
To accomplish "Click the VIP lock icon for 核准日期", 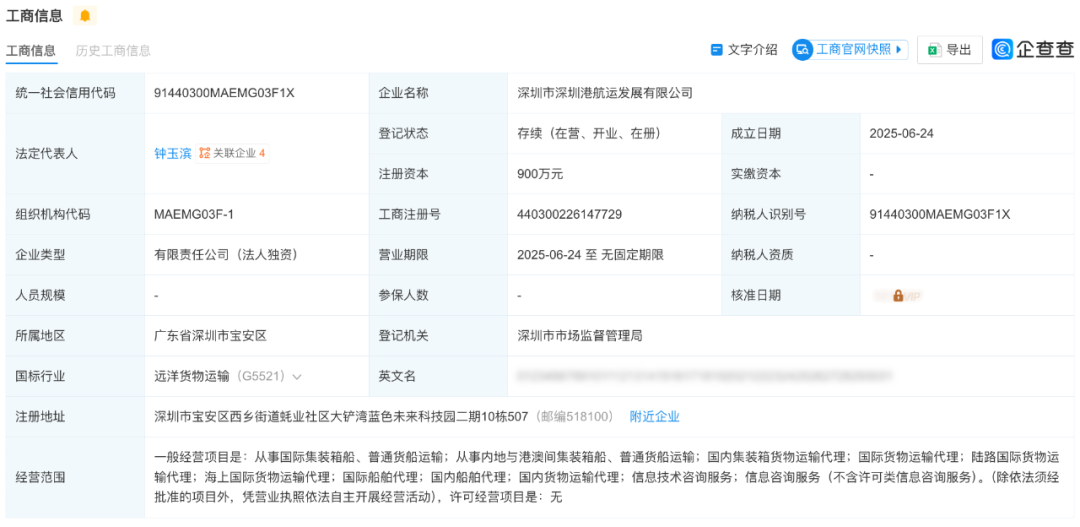I will 898,296.
